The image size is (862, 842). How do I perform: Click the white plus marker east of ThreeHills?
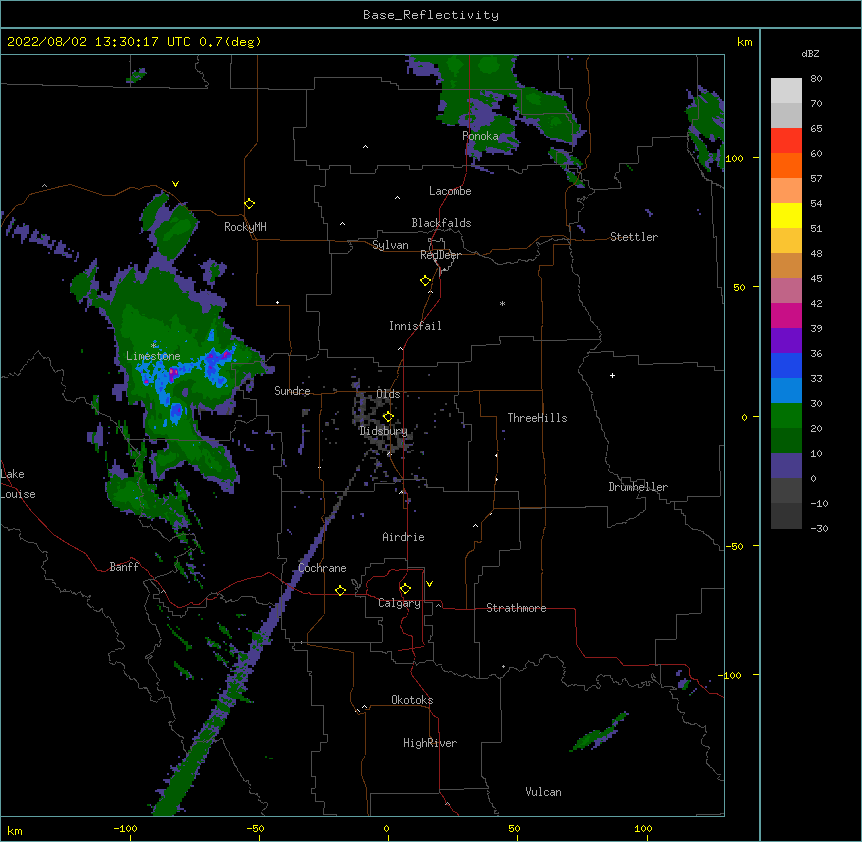point(612,375)
